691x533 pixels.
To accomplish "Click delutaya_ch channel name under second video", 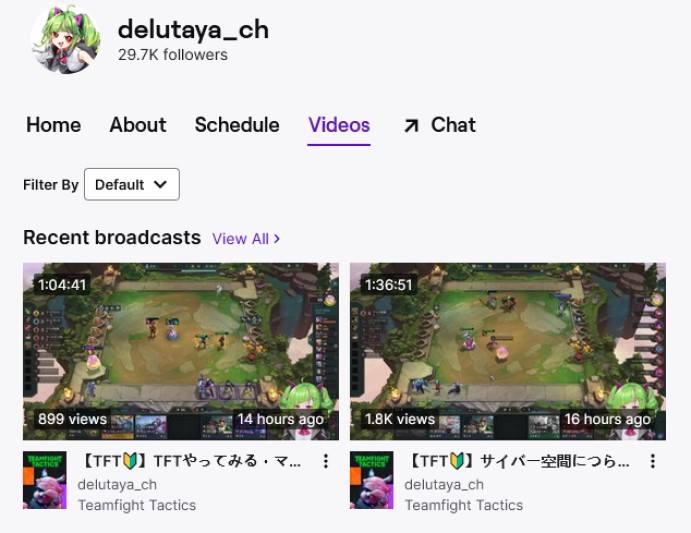I will tap(444, 485).
